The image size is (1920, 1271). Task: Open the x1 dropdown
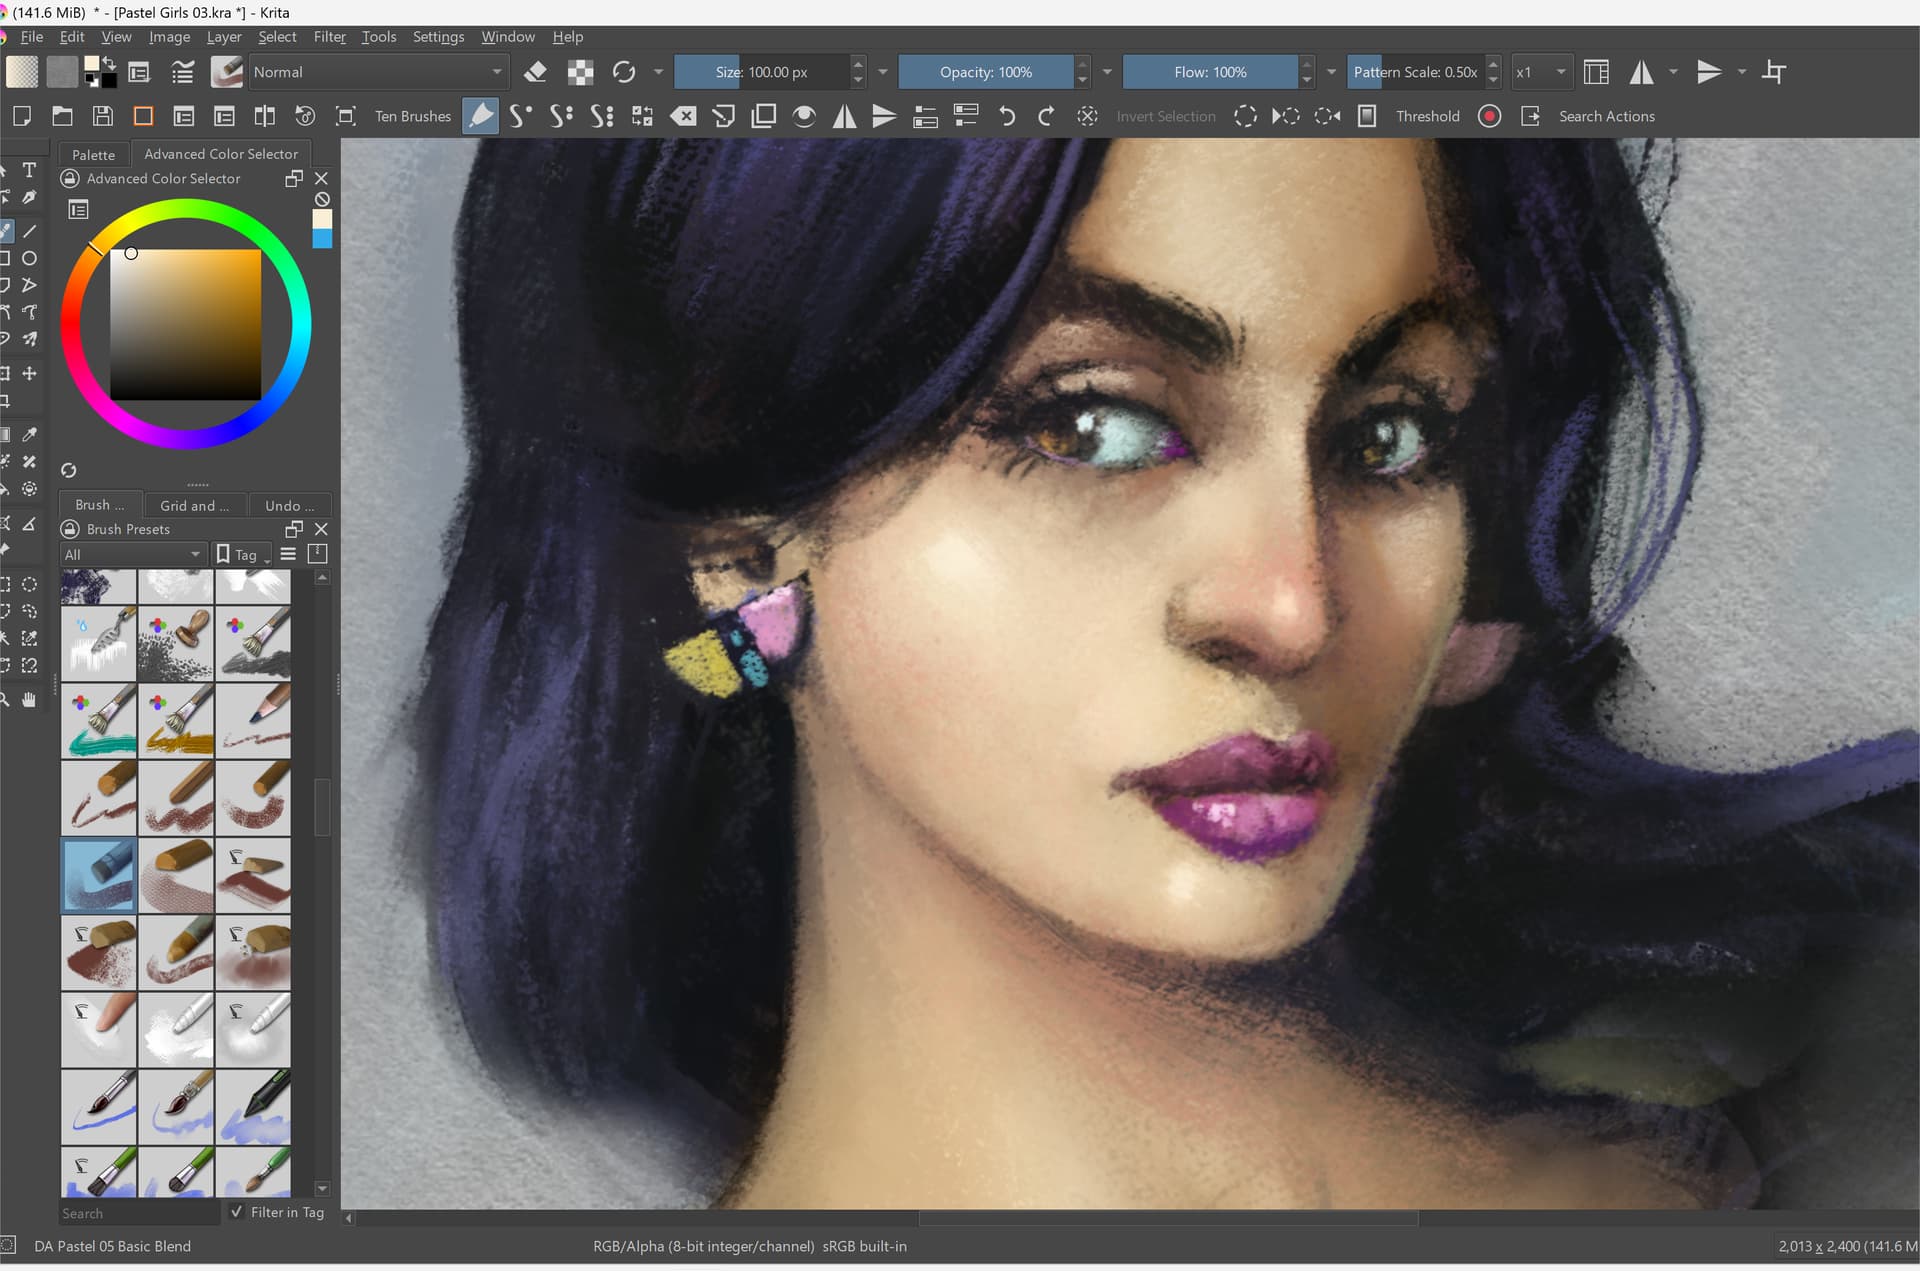click(1541, 72)
